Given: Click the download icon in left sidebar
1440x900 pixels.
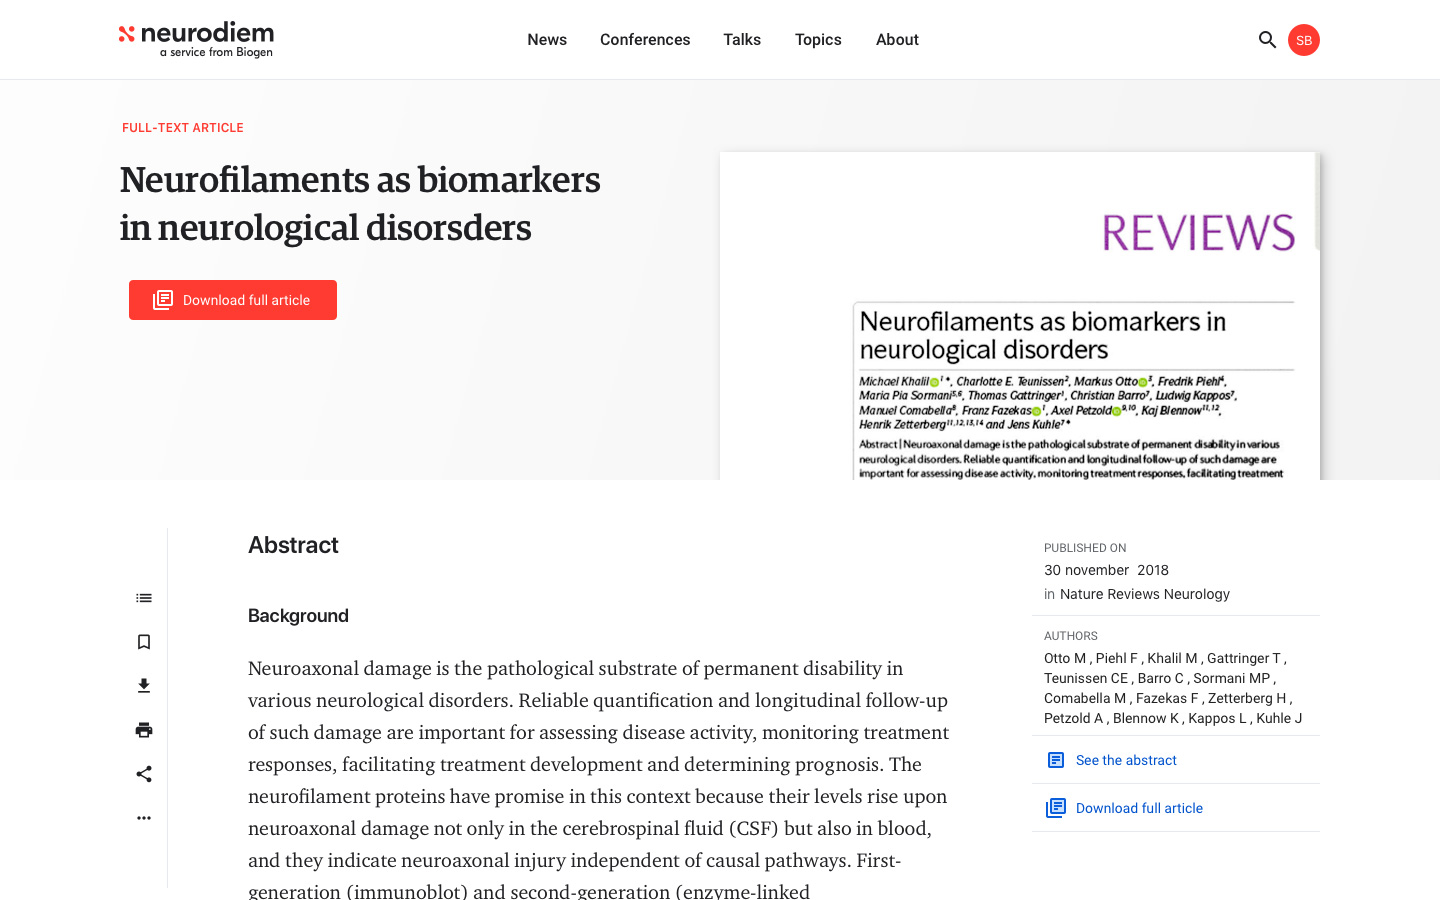Looking at the screenshot, I should [x=144, y=686].
